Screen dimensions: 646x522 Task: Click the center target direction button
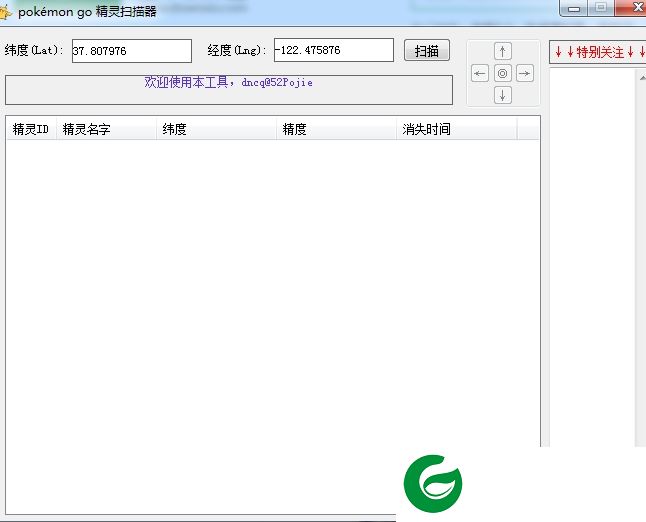503,73
